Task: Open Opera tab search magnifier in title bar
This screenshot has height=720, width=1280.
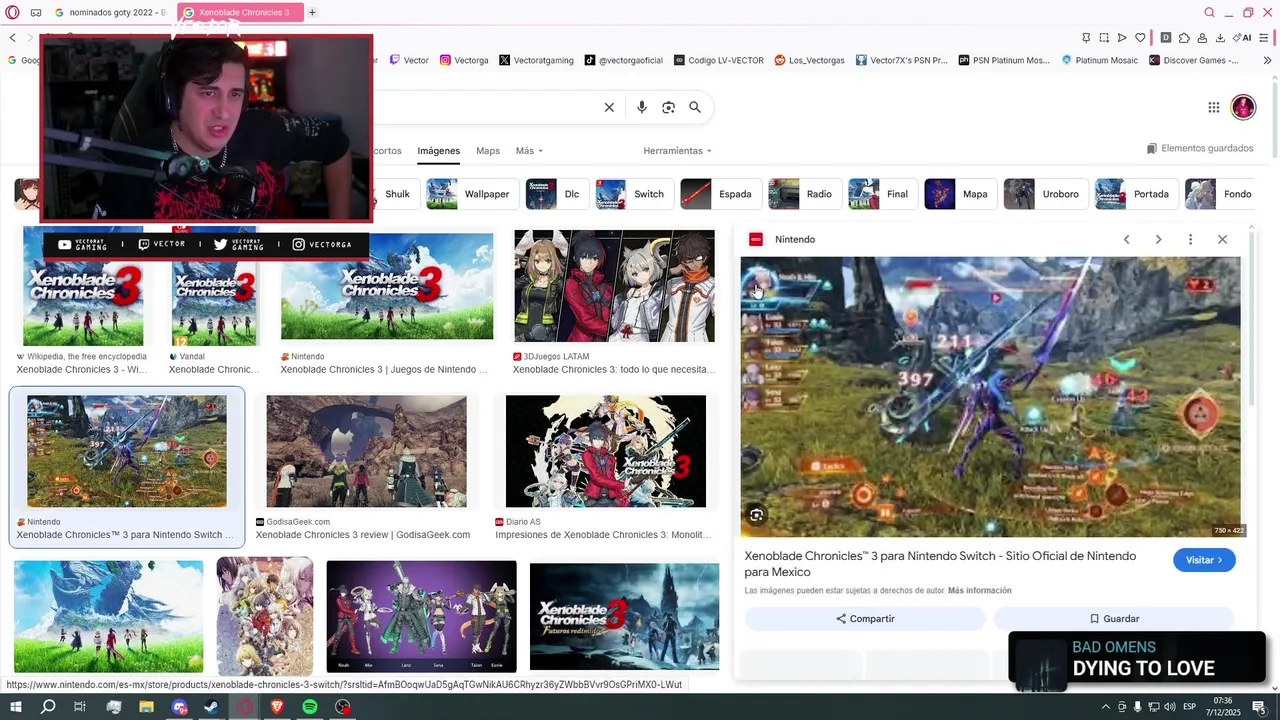Action: (x=1209, y=13)
